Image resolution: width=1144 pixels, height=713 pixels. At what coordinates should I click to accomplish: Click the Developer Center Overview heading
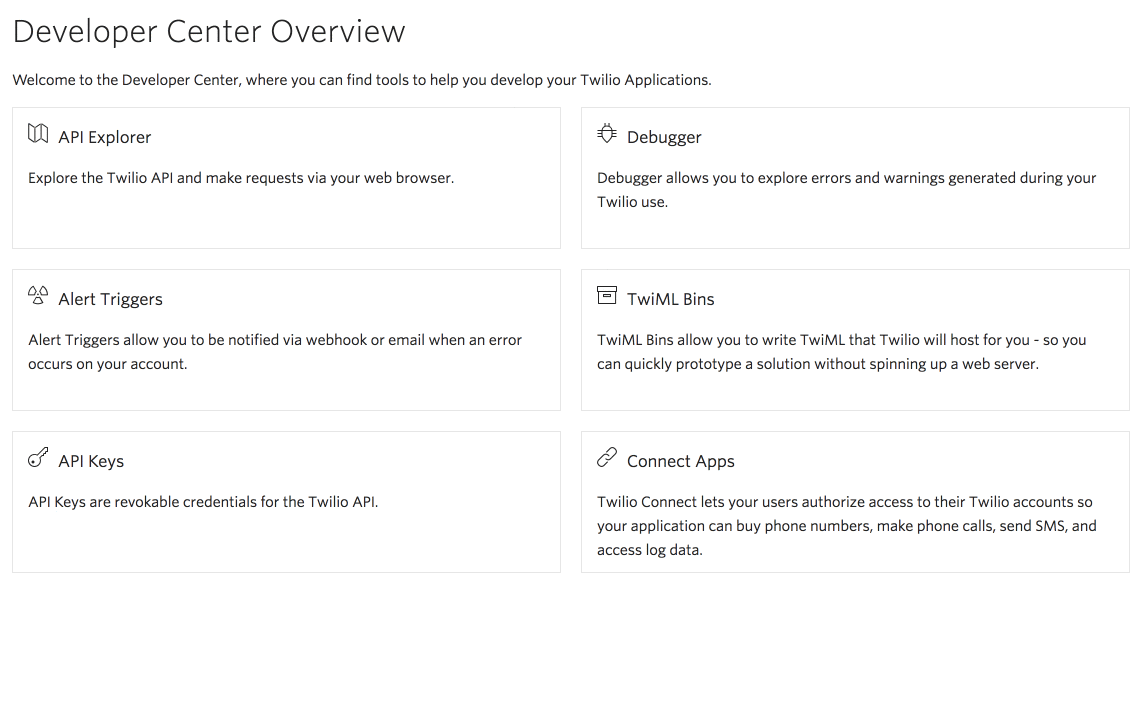point(209,31)
